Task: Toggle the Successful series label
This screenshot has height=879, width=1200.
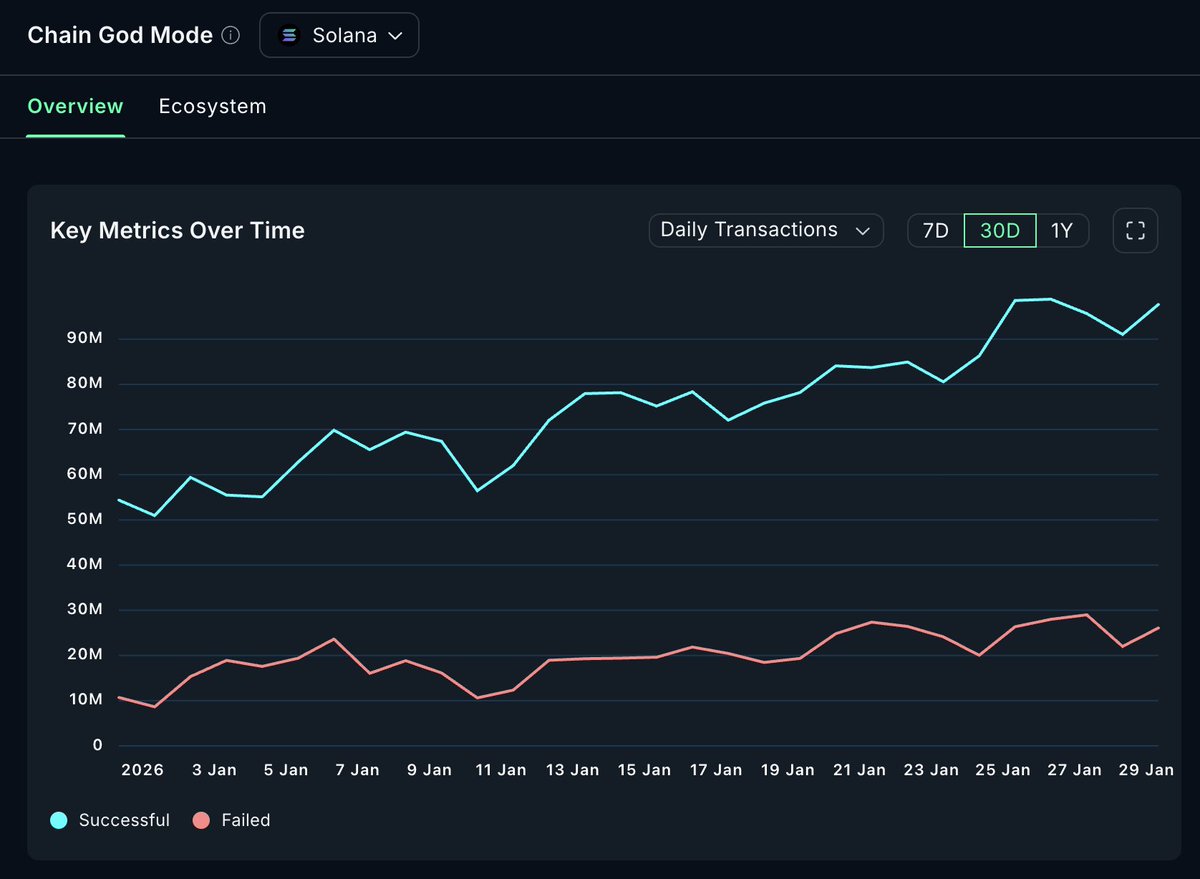Action: point(124,820)
